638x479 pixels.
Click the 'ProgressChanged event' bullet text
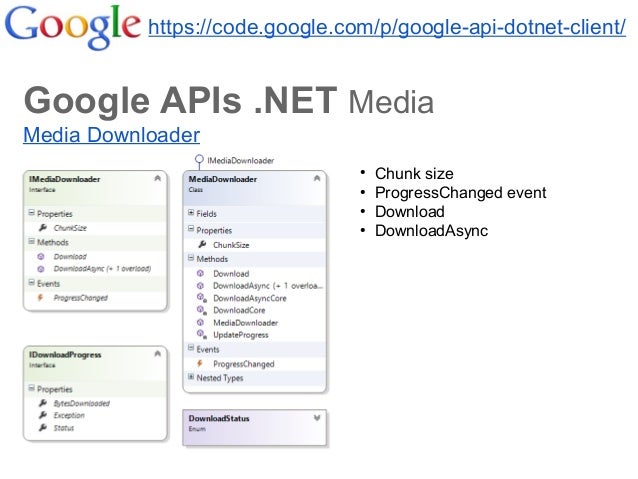(460, 193)
